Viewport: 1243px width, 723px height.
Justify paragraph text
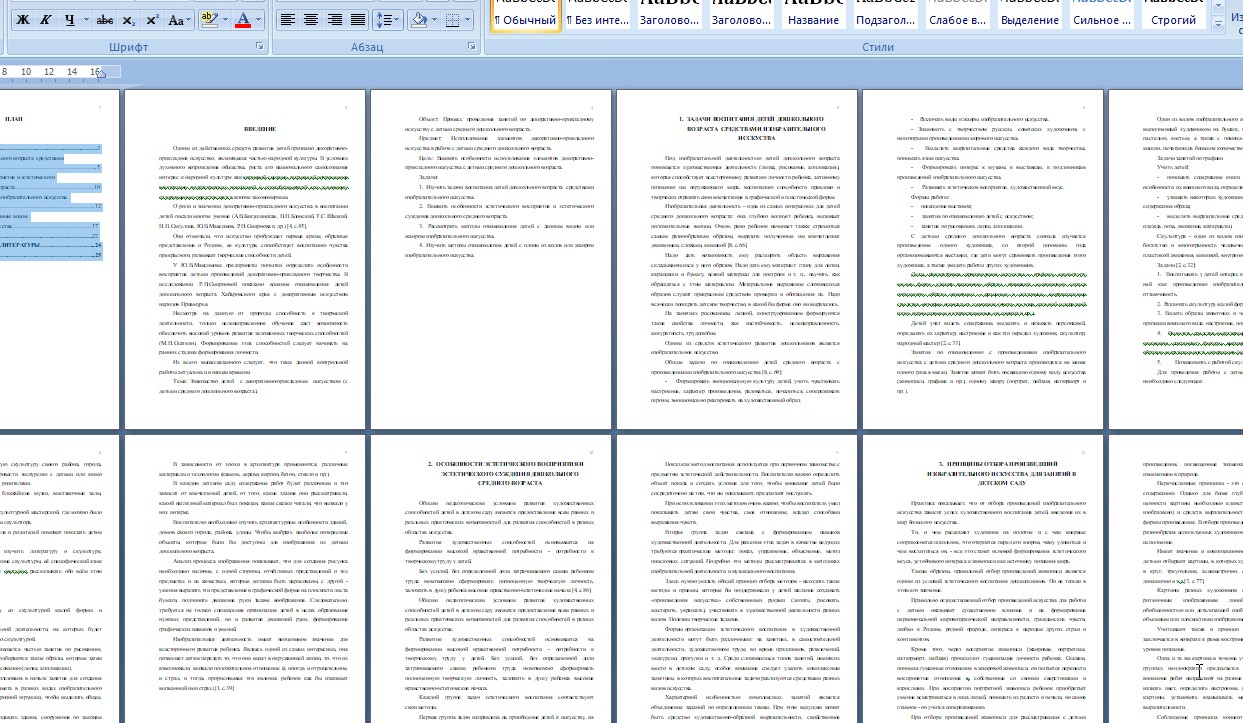[359, 20]
